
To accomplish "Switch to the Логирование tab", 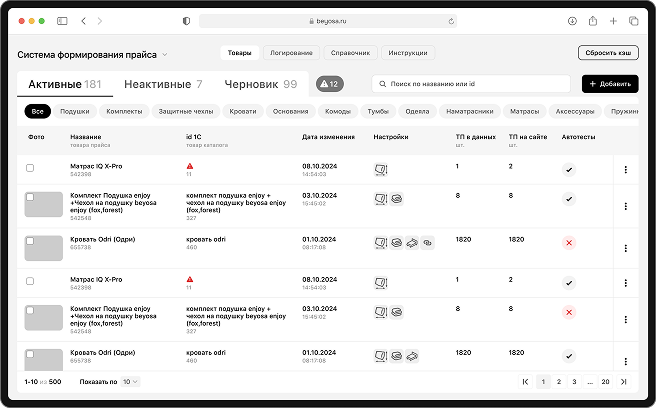I will (x=291, y=53).
